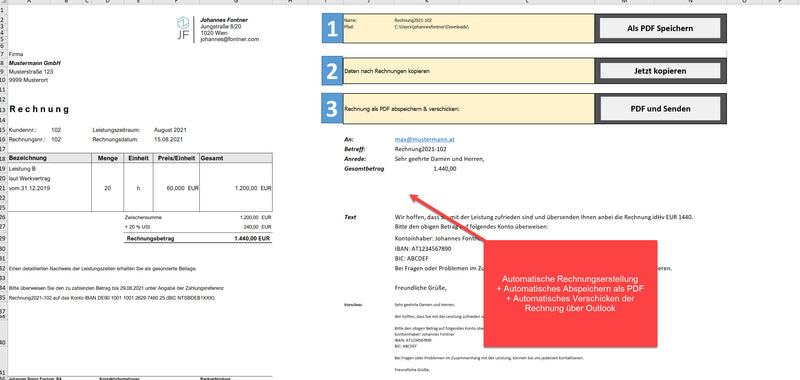Select the 'Leistungszeitraum:' label cell
This screenshot has width=800, height=380.
click(x=116, y=130)
